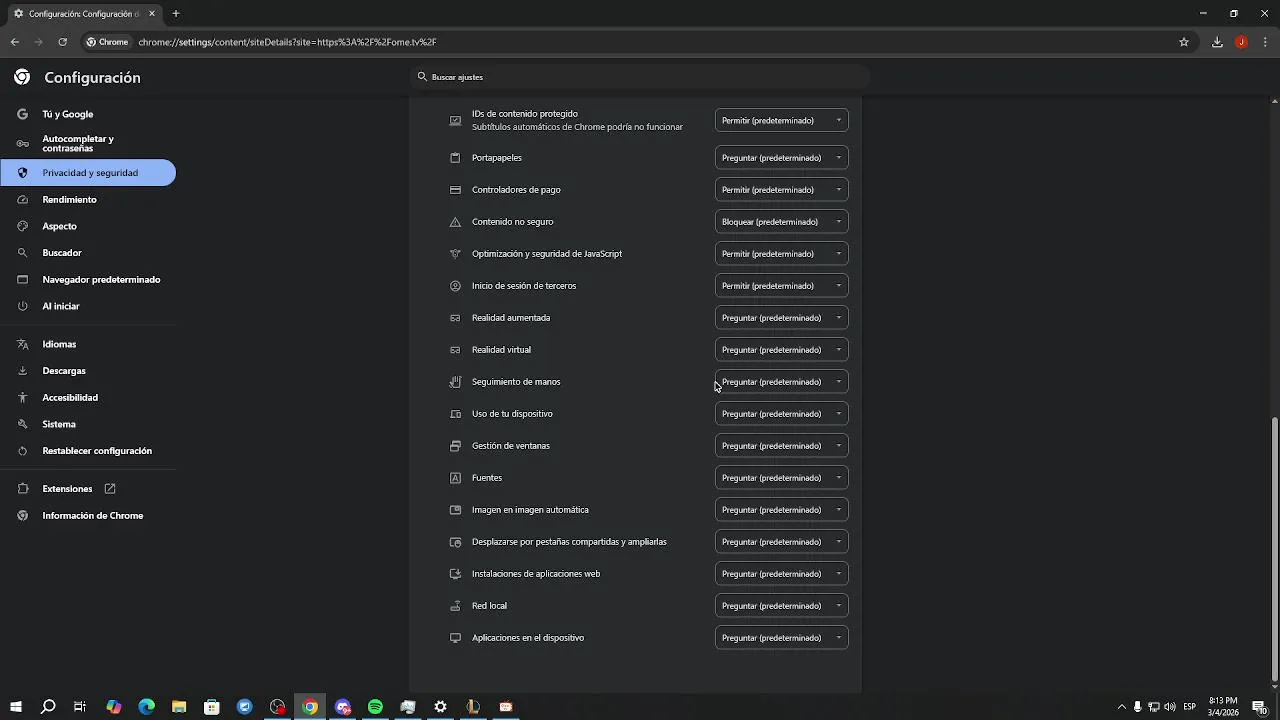
Task: Expand Uso de tu dispositivo dropdown
Action: coord(782,414)
